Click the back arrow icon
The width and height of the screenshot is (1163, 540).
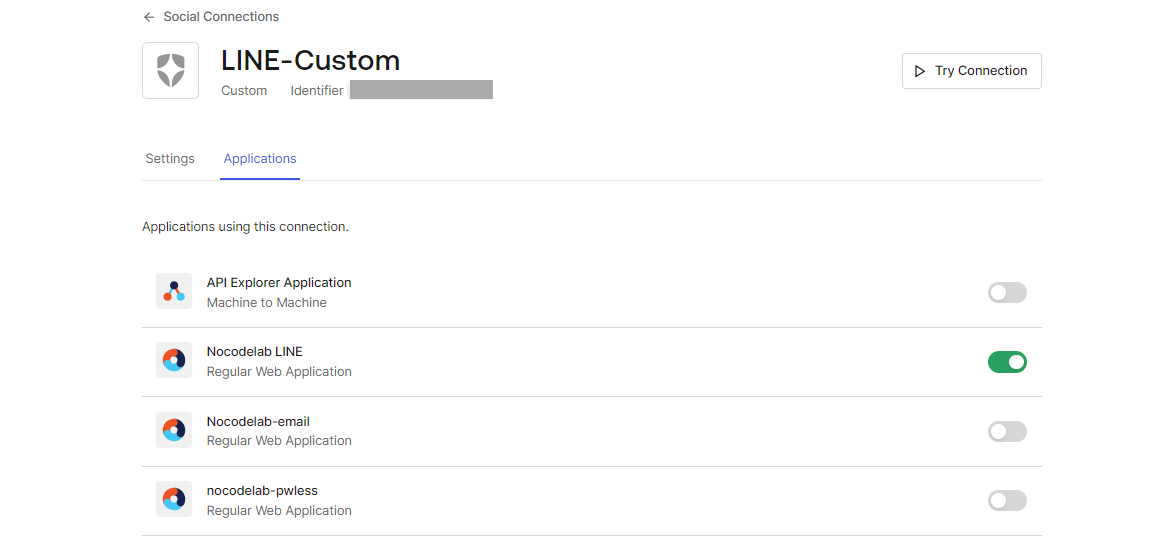click(x=149, y=17)
